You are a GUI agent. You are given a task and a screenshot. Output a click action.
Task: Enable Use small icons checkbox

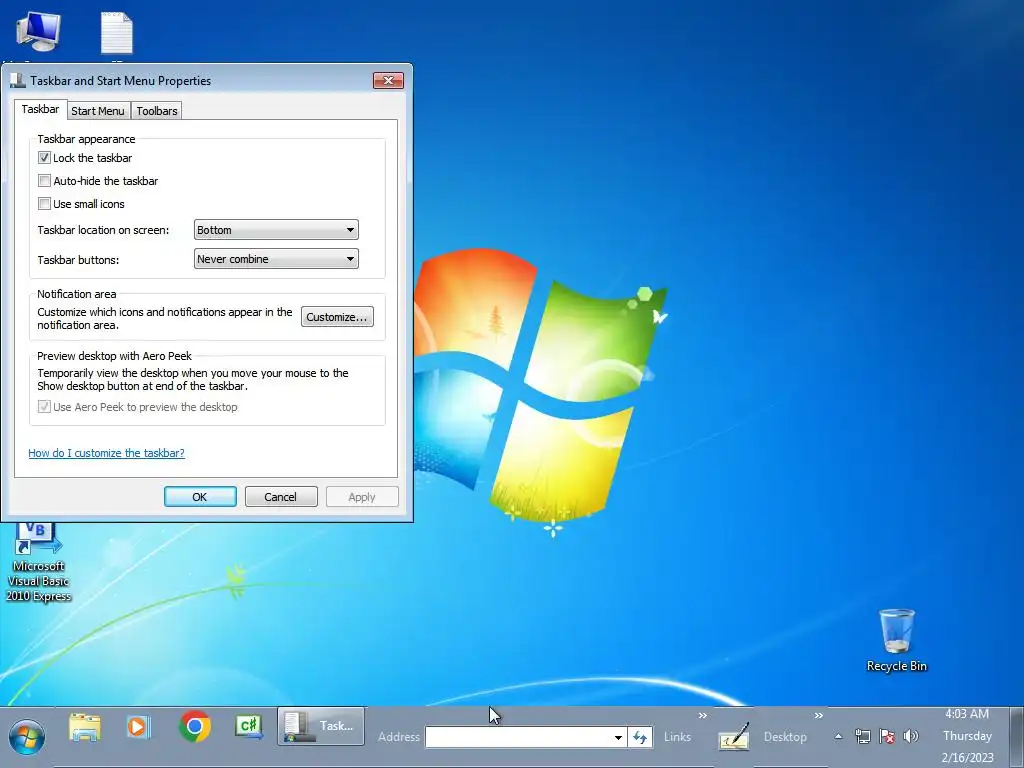[x=44, y=203]
